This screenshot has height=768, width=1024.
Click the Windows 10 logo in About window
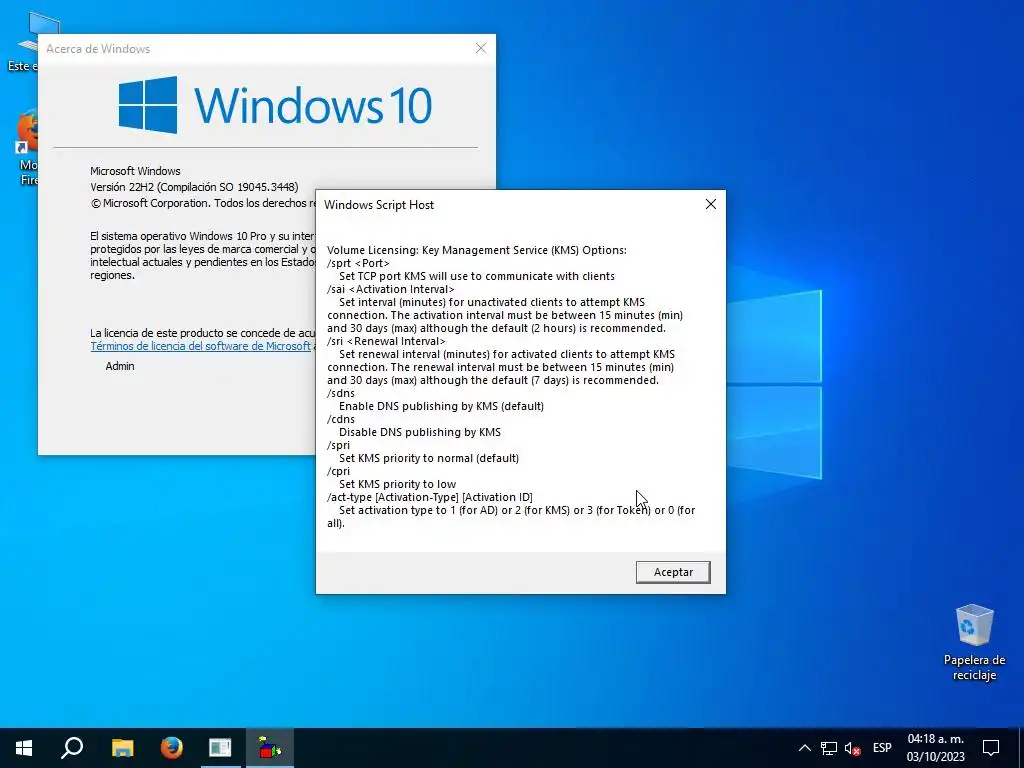click(x=275, y=104)
